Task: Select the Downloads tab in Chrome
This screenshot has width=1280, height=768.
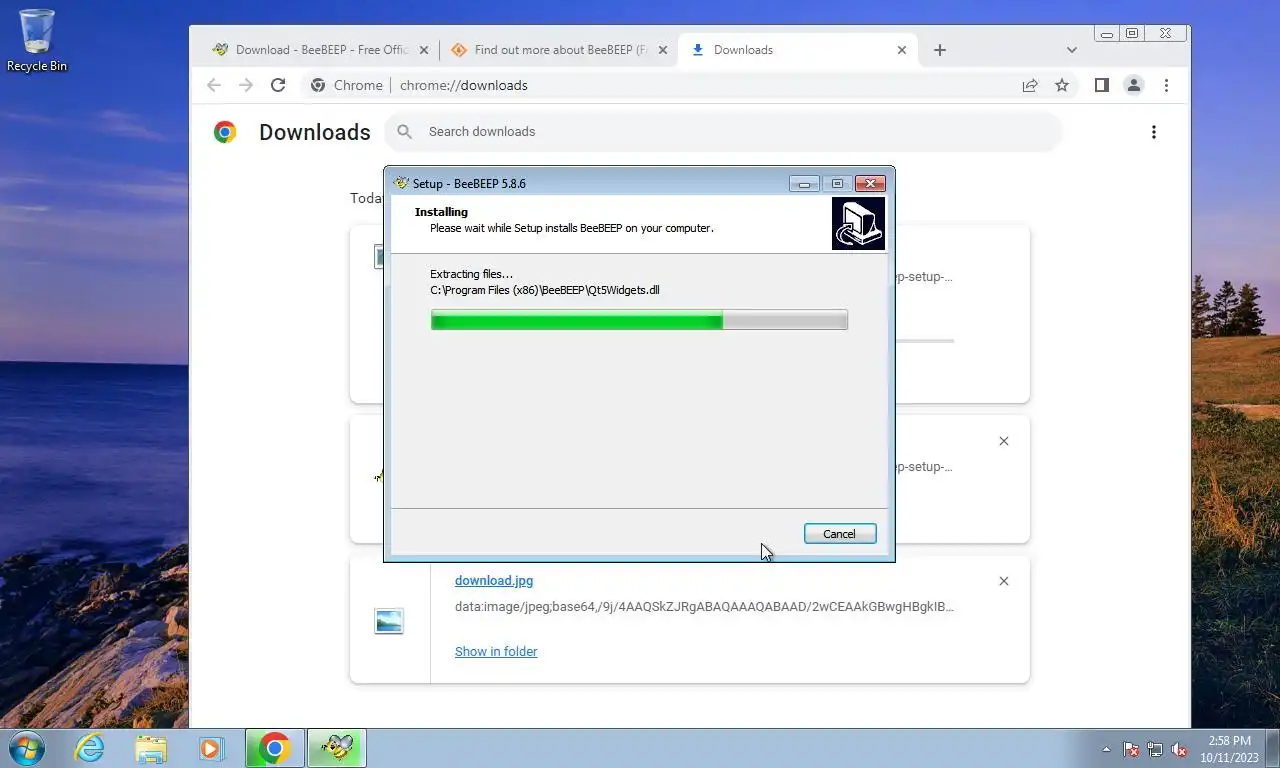Action: coord(795,50)
